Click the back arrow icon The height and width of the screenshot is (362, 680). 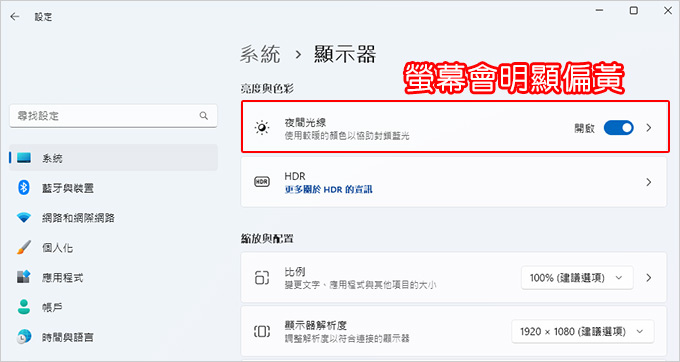pyautogui.click(x=15, y=16)
